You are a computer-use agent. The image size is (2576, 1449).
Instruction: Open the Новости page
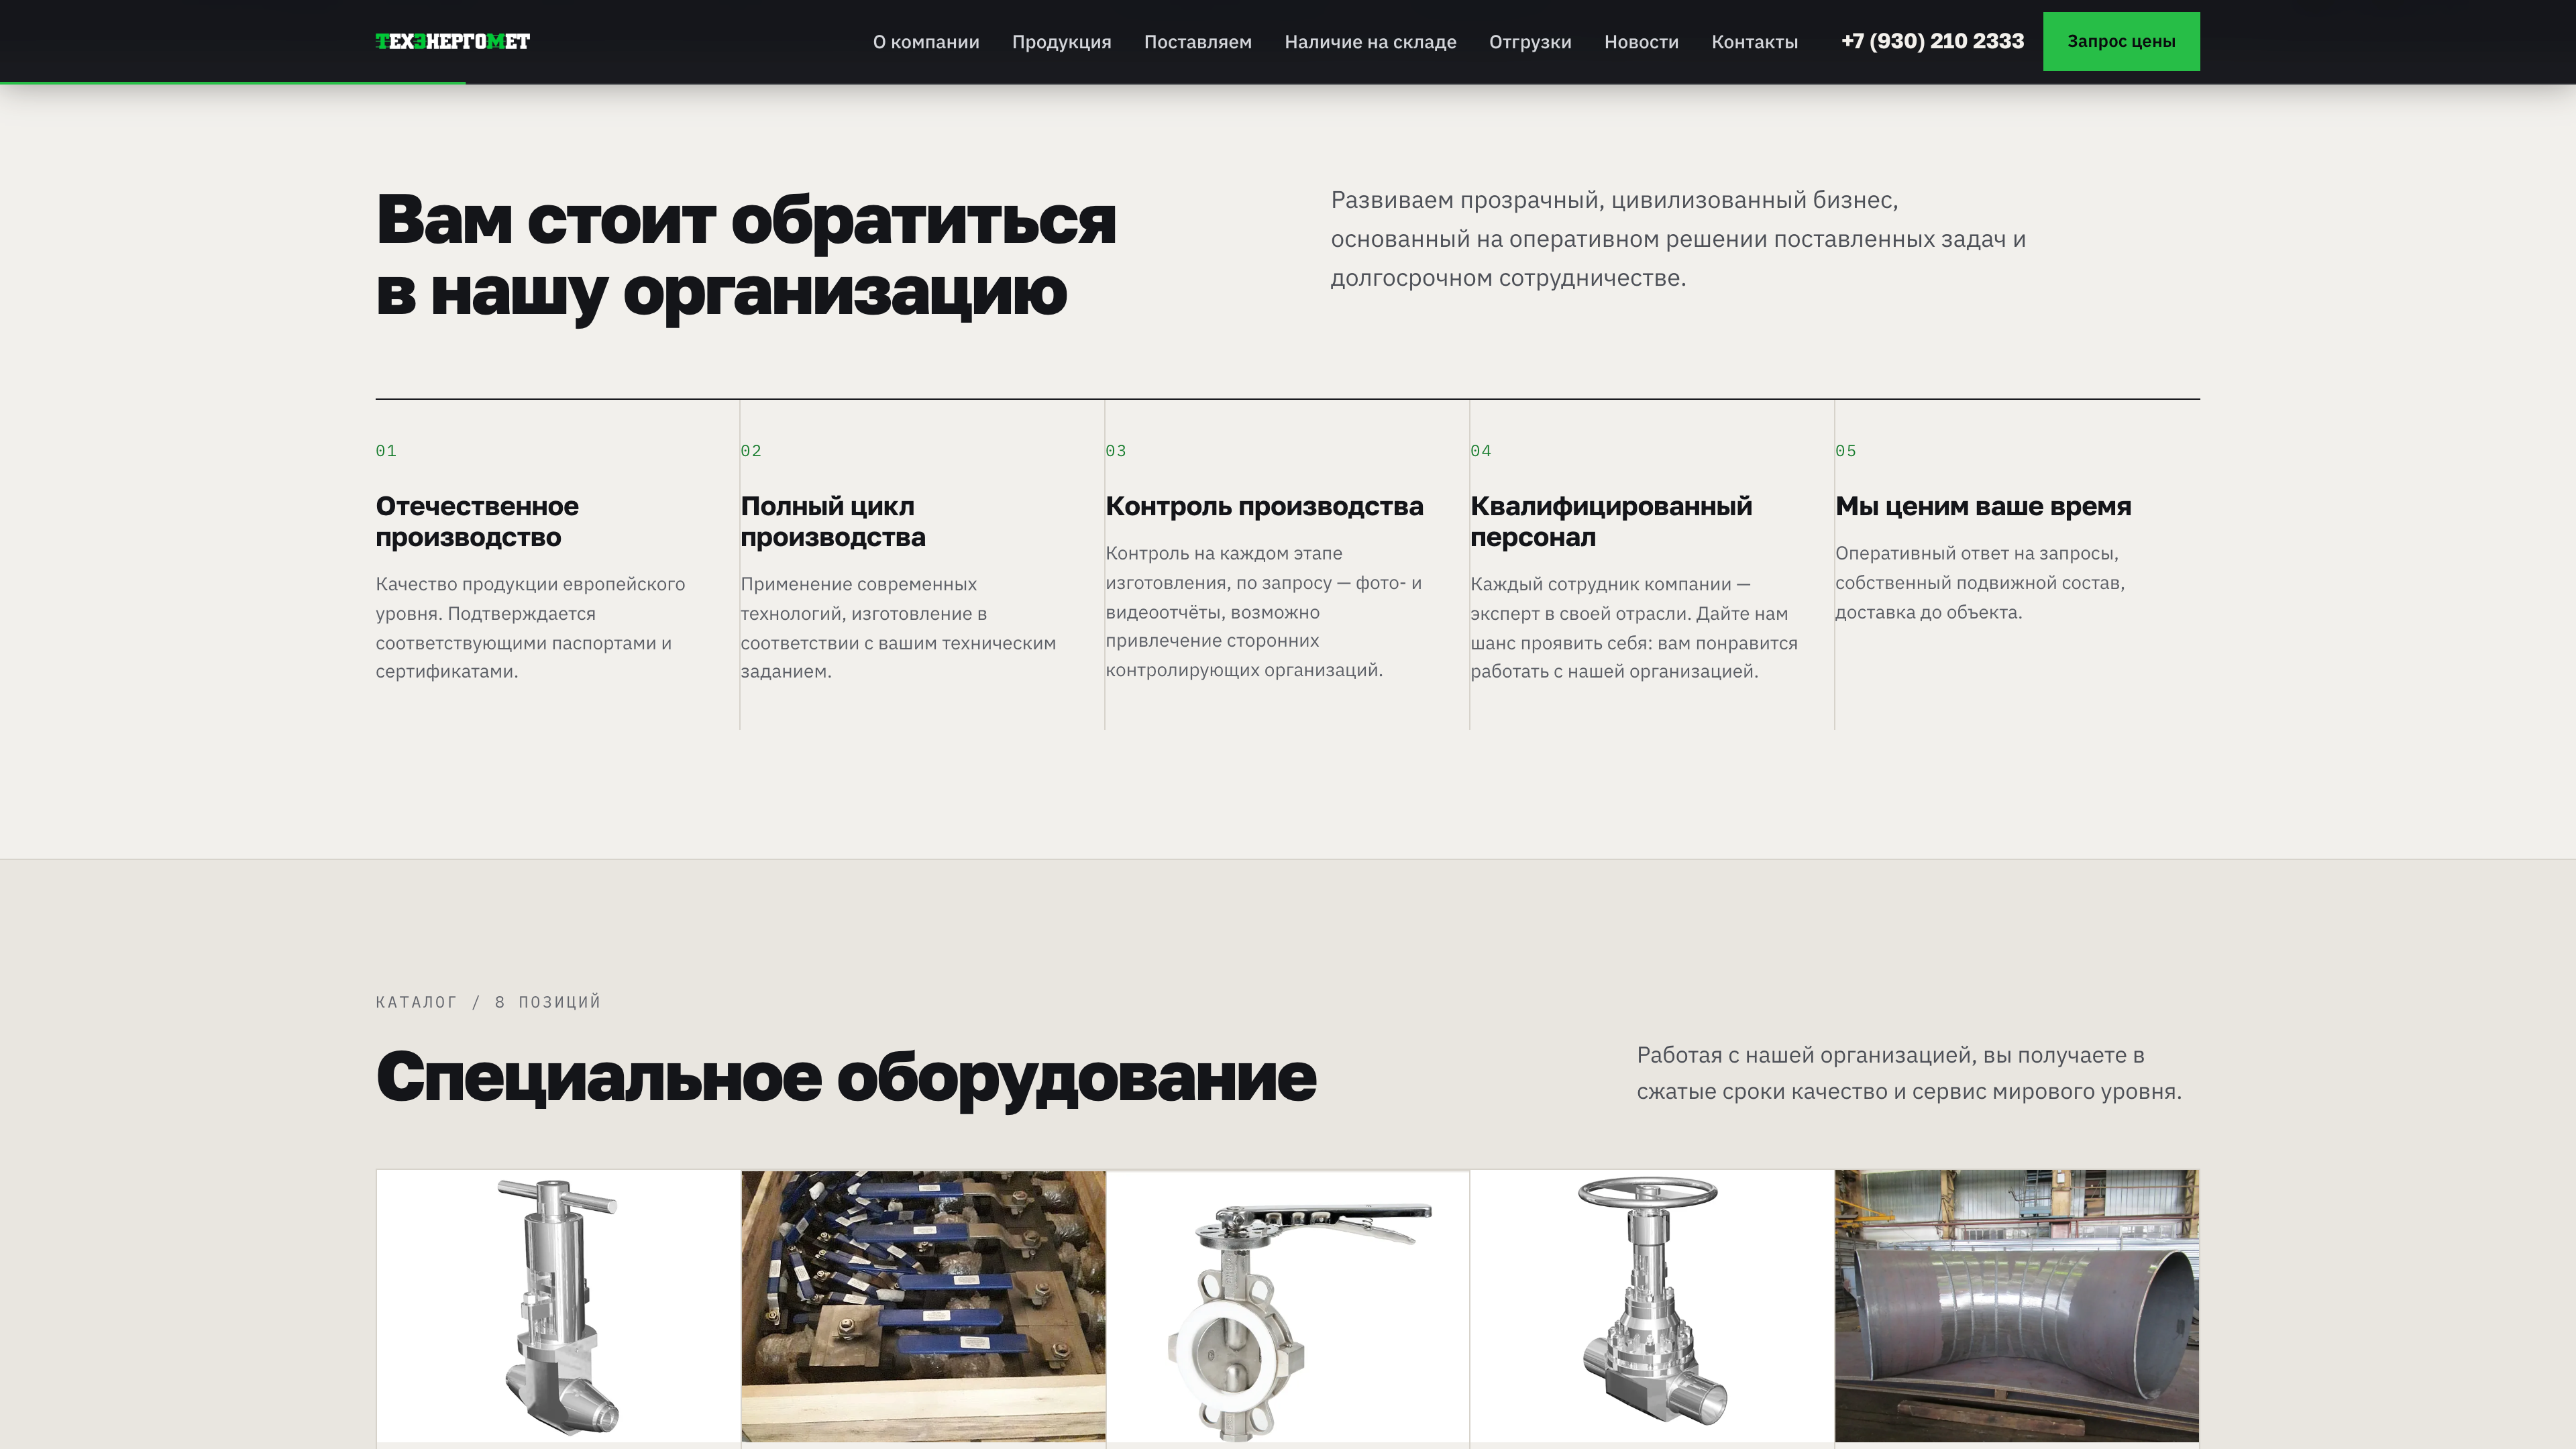click(x=1641, y=42)
